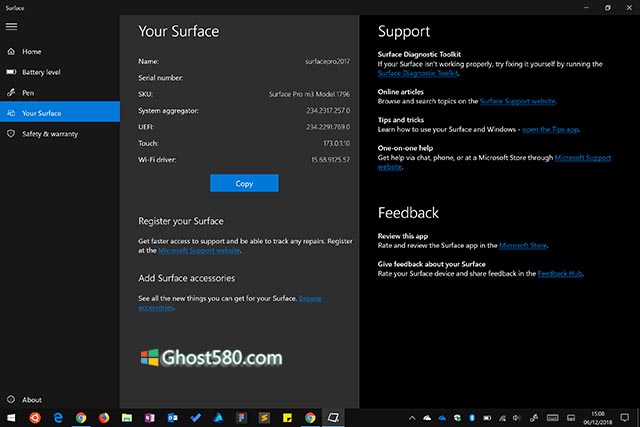The height and width of the screenshot is (427, 640).
Task: Select Your Surface in the sidebar
Action: 60,111
